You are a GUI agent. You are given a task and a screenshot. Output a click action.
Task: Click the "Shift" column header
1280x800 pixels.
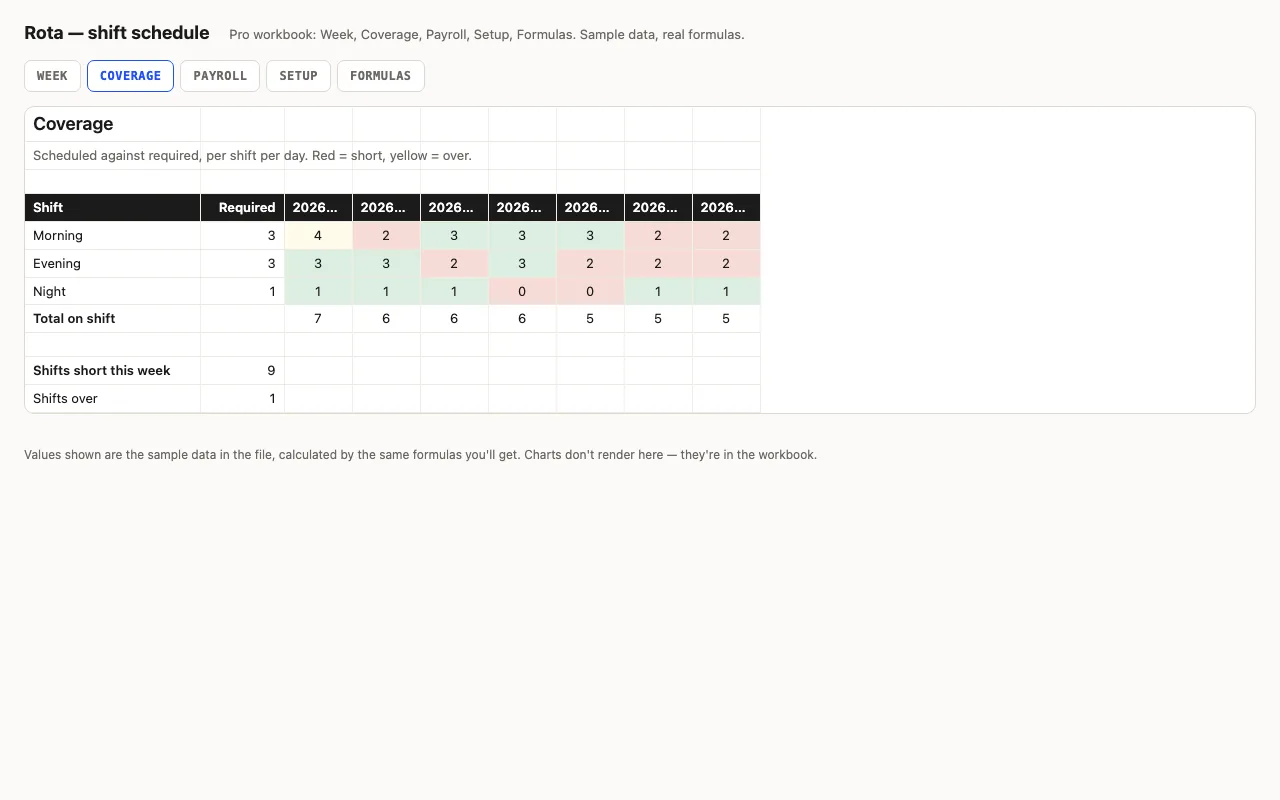113,207
